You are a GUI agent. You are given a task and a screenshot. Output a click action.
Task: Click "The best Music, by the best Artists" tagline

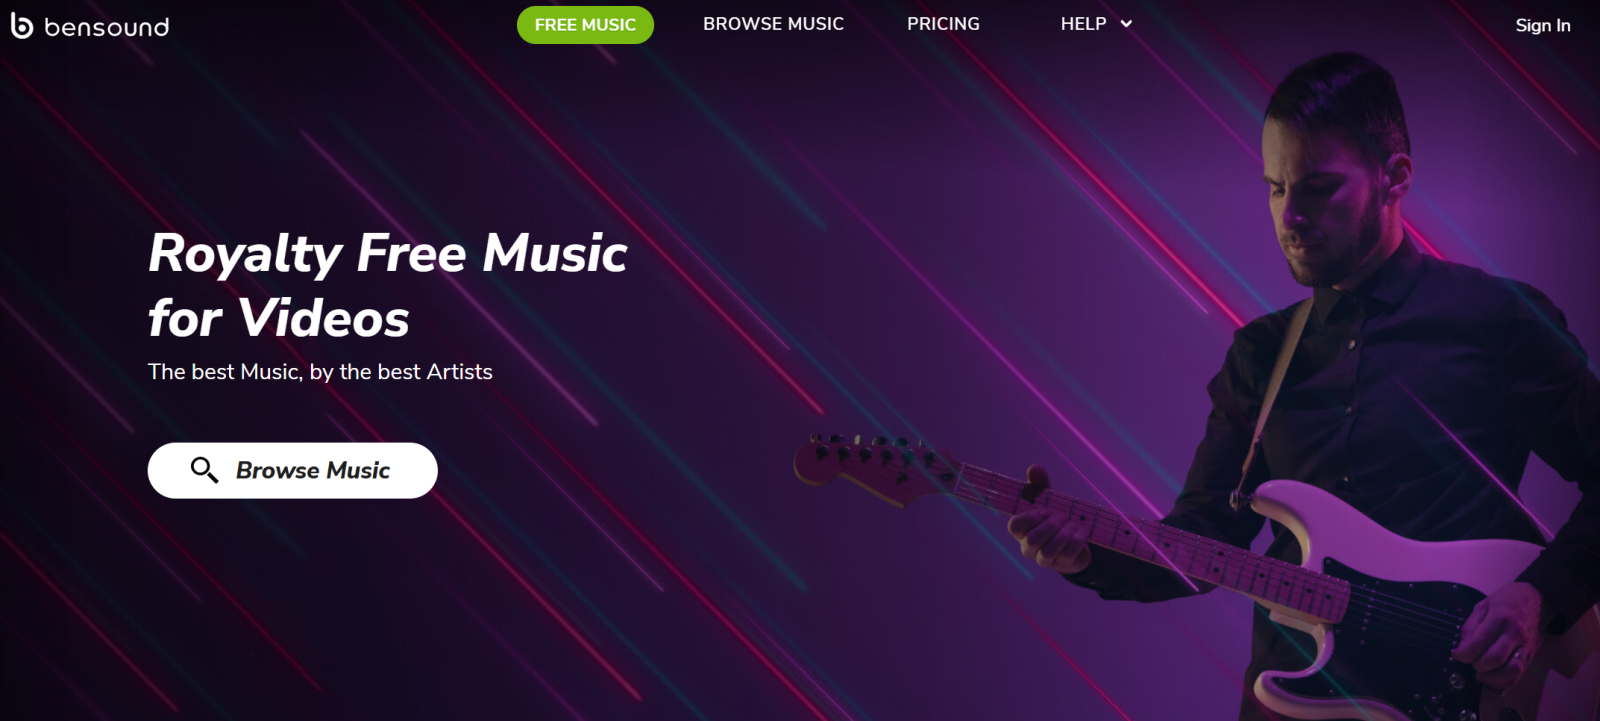(x=320, y=372)
